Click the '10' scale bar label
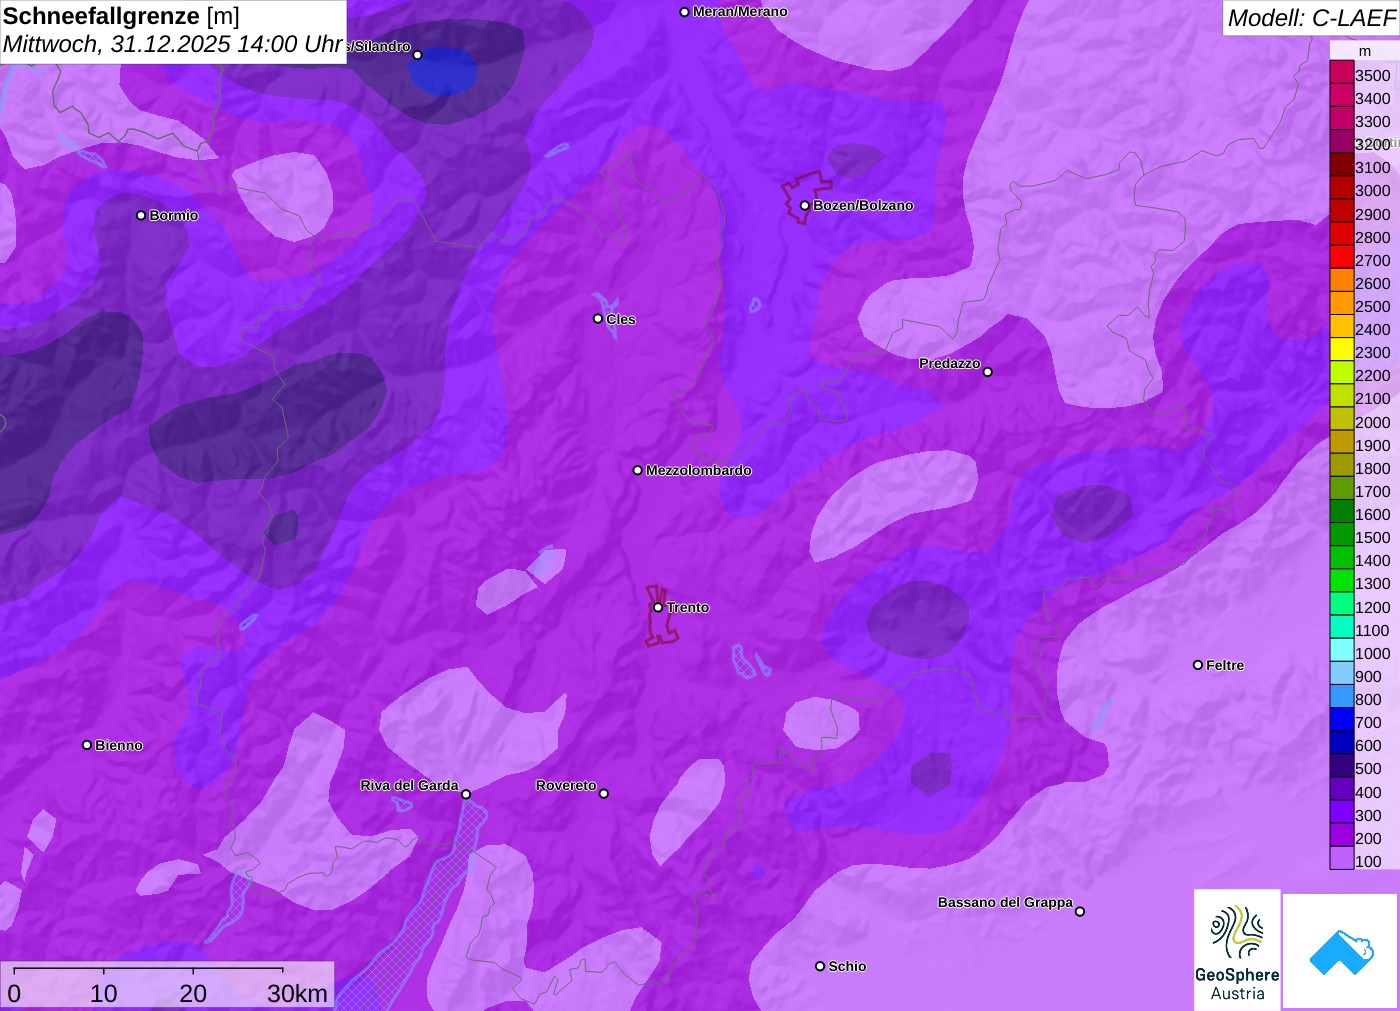This screenshot has width=1400, height=1011. (104, 994)
